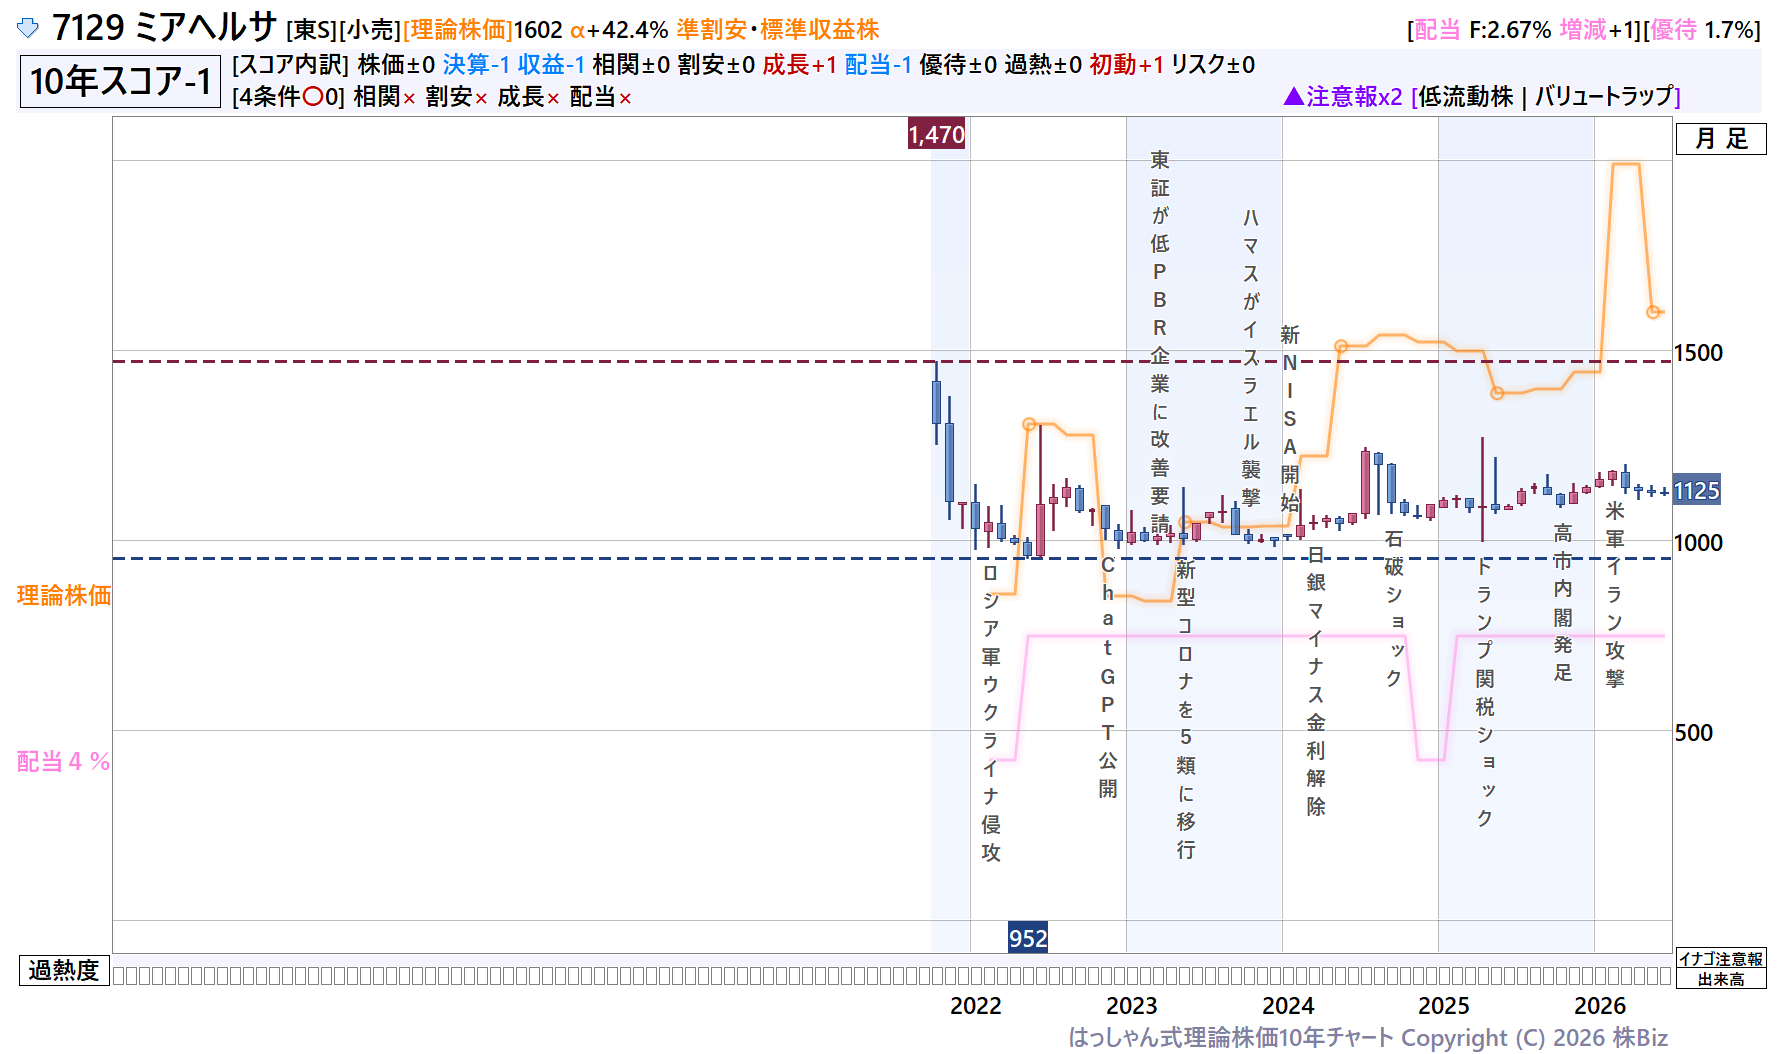Click the バリュートラップ warning text
This screenshot has width=1780, height=1054.
[x=1604, y=96]
